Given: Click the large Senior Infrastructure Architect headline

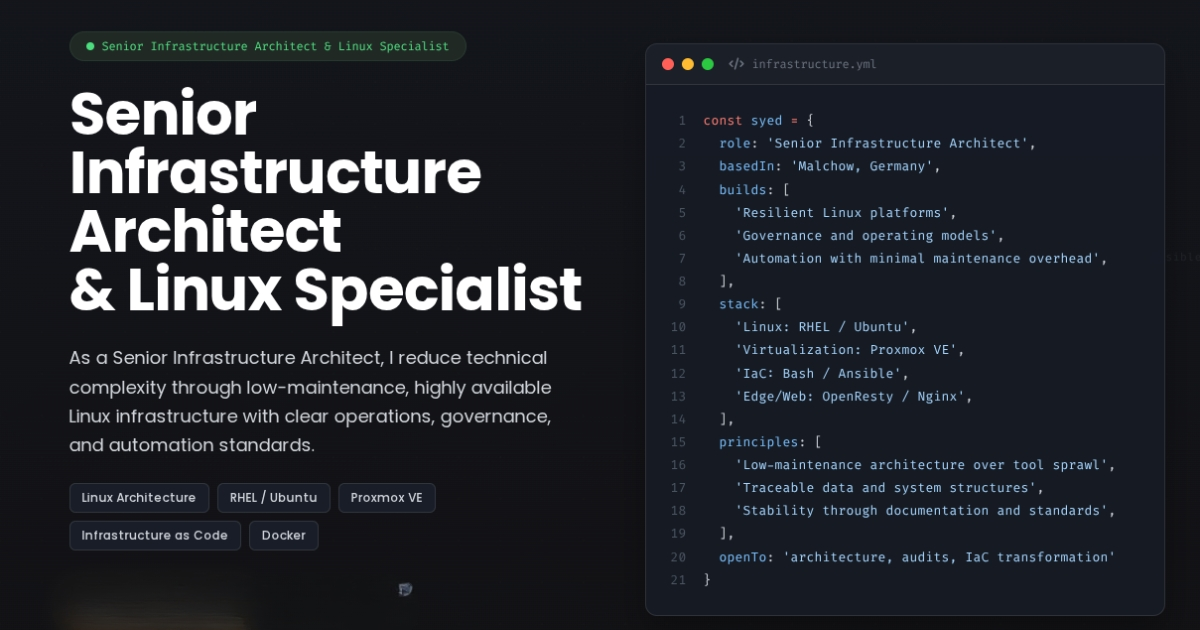Looking at the screenshot, I should (x=326, y=202).
